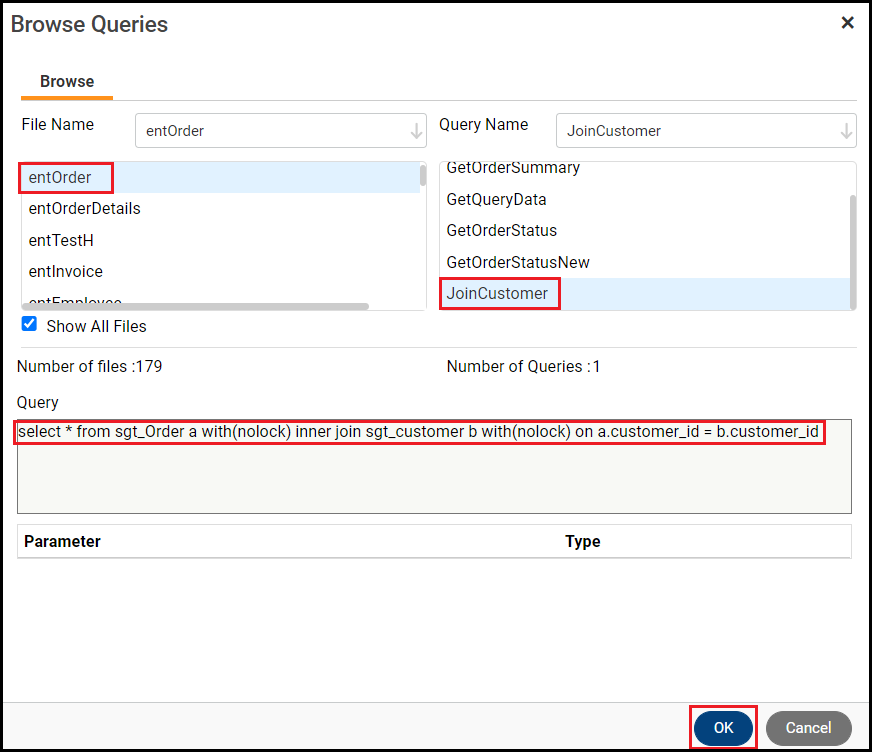The width and height of the screenshot is (872, 752).
Task: Confirm selection with the OK button
Action: 722,728
